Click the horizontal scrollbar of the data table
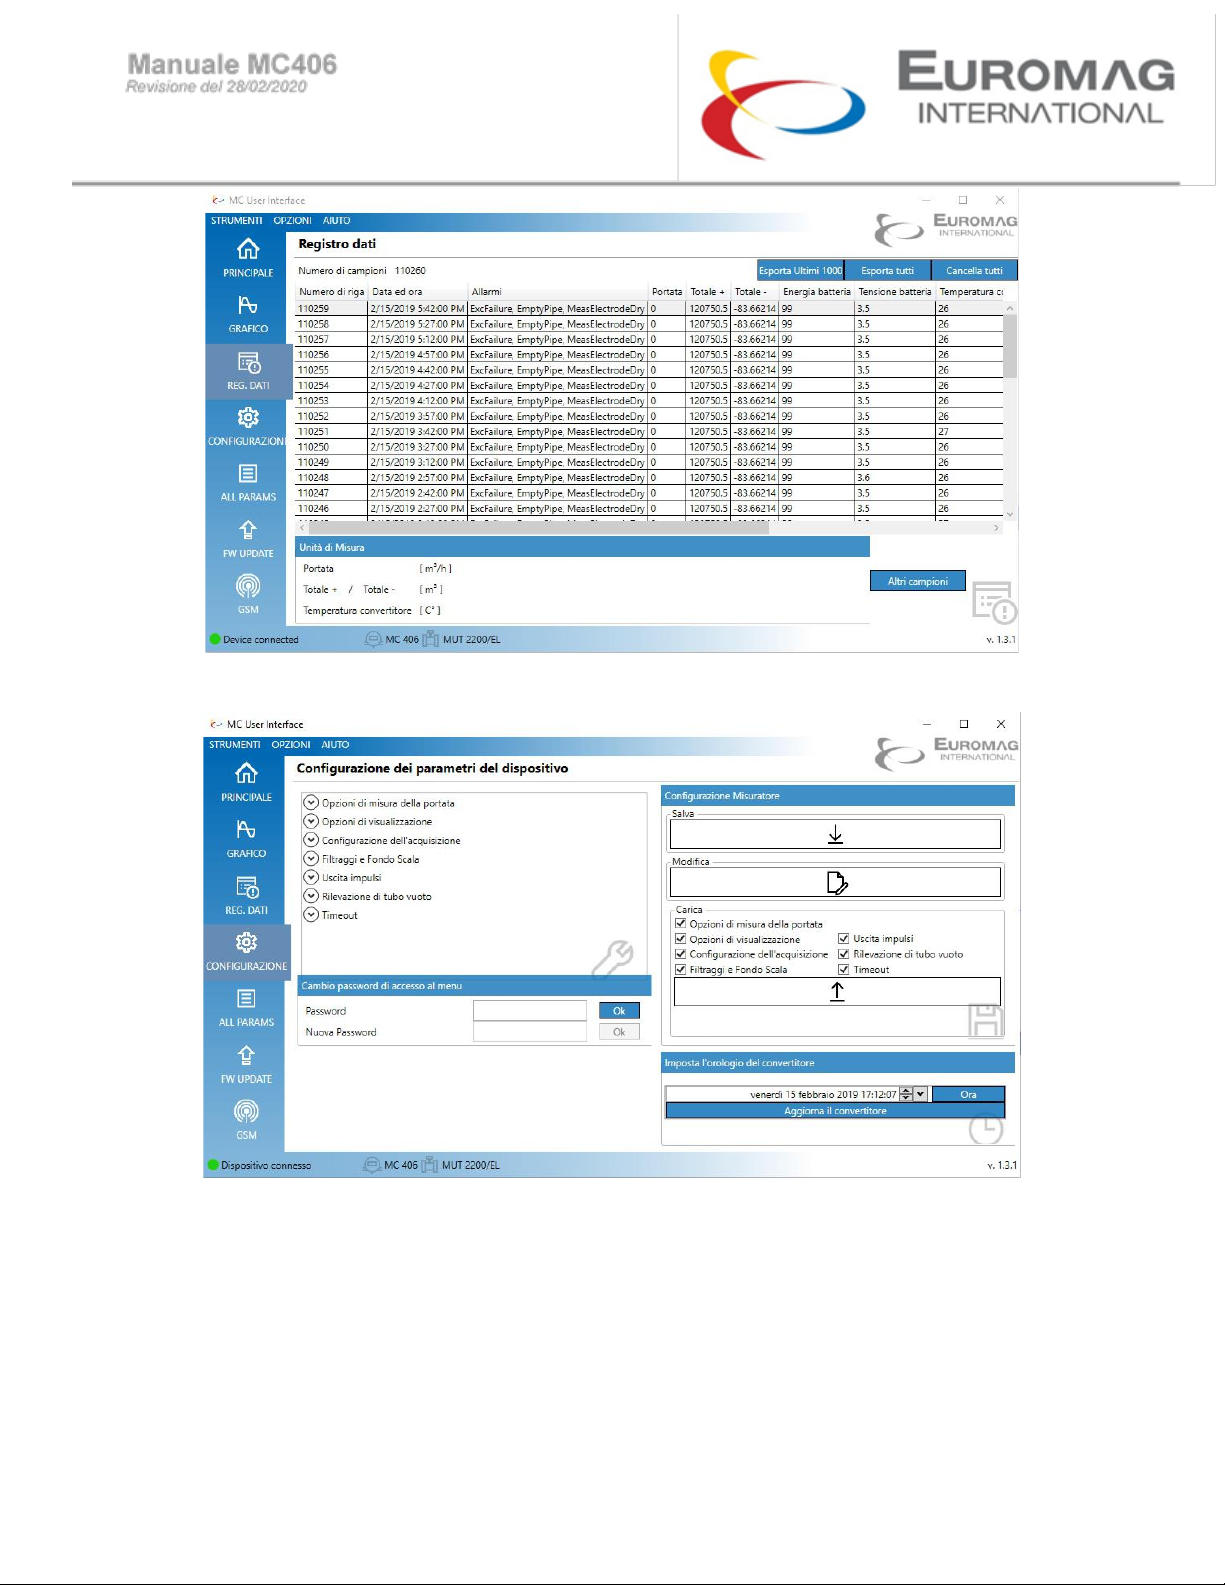1225x1585 pixels. (x=649, y=527)
